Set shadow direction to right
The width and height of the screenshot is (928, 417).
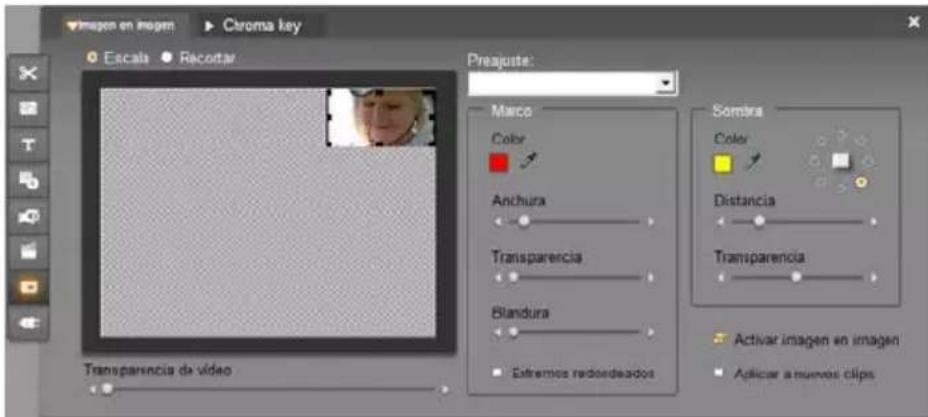click(868, 161)
